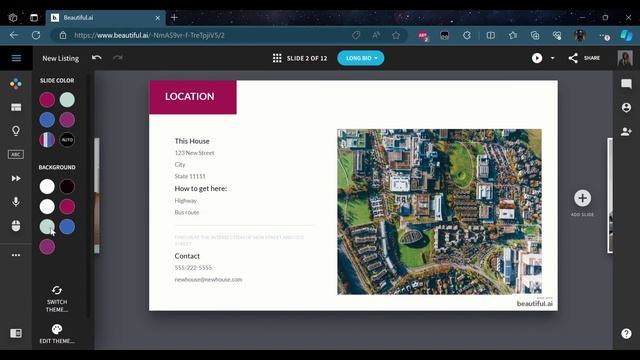Screen dimensions: 640x360
Task: Click the 'How to get here:' heading
Action: 200,189
